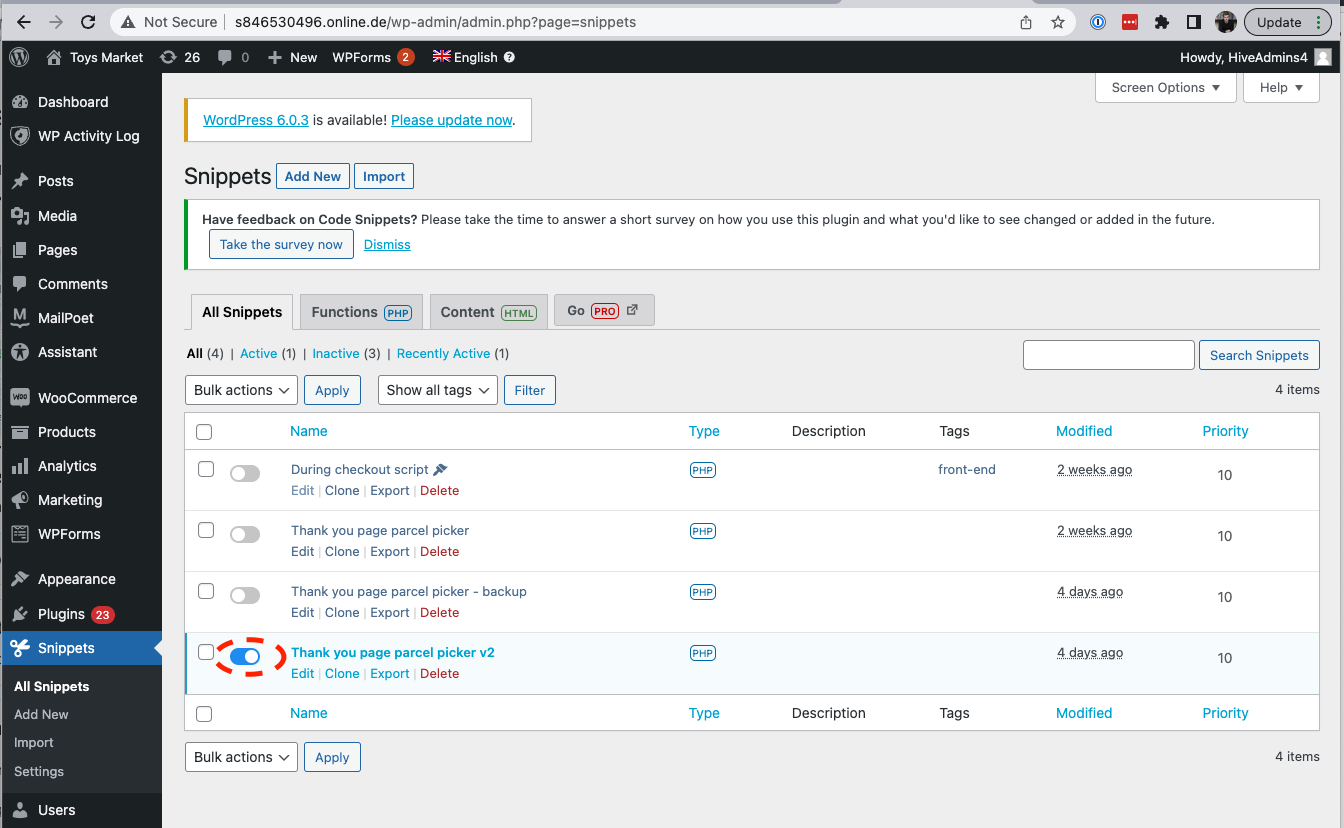Reload the page with browser refresh icon
Viewport: 1344px width, 828px height.
pyautogui.click(x=88, y=22)
